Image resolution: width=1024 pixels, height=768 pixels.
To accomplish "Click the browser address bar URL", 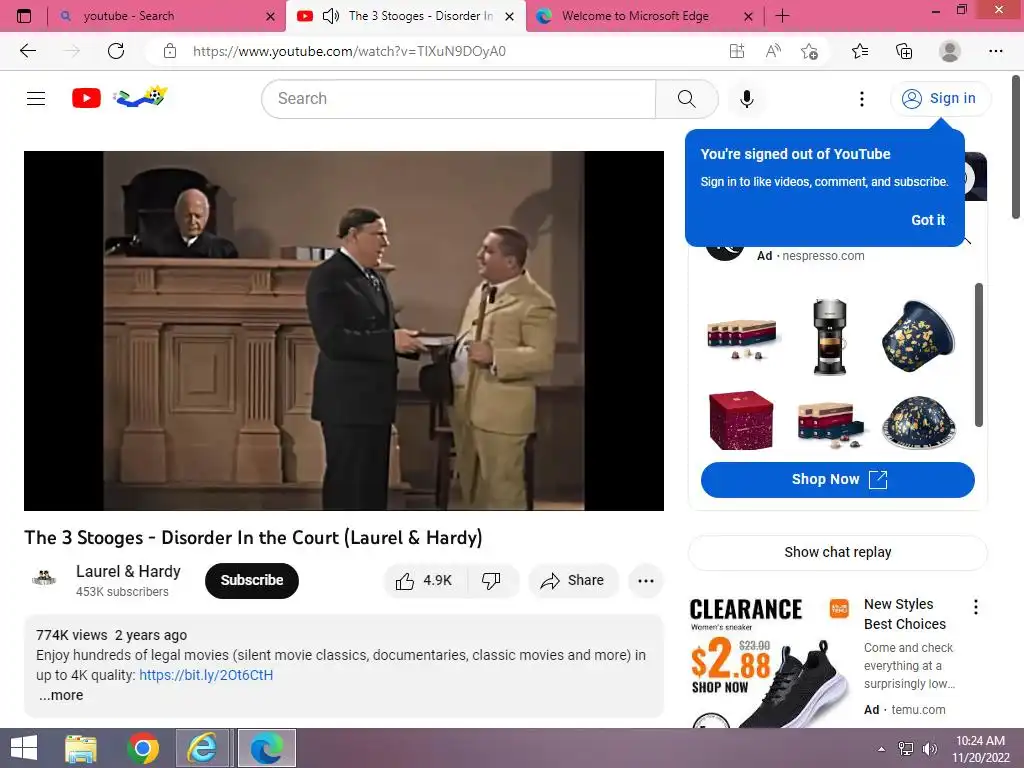I will [349, 51].
